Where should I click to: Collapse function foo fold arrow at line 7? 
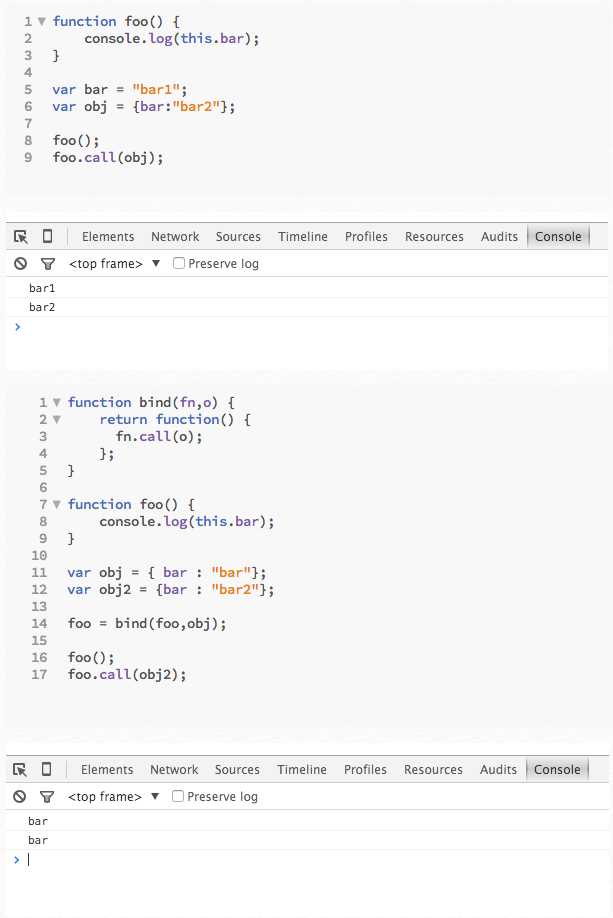click(57, 505)
